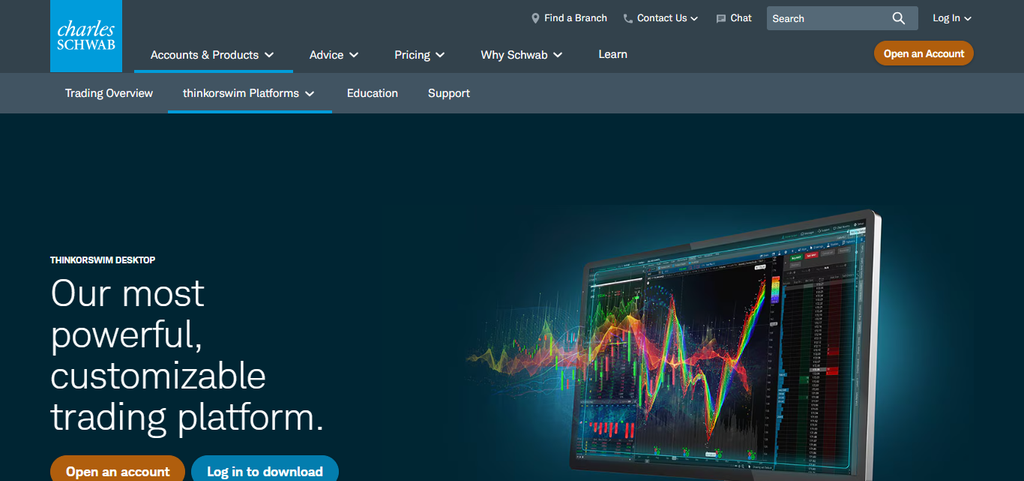Open the Support tab
The image size is (1024, 481).
[x=449, y=93]
